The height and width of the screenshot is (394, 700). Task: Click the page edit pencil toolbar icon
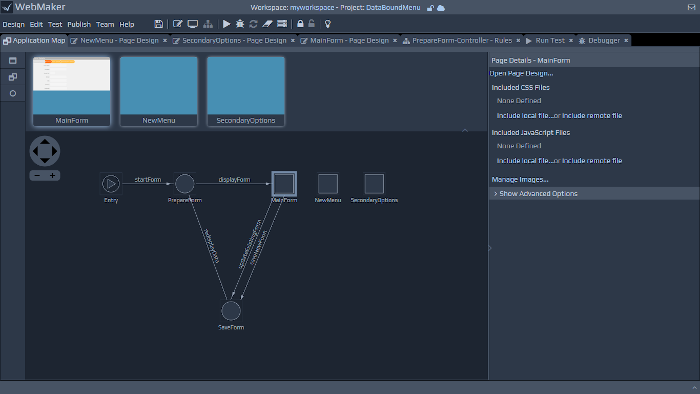pos(177,24)
